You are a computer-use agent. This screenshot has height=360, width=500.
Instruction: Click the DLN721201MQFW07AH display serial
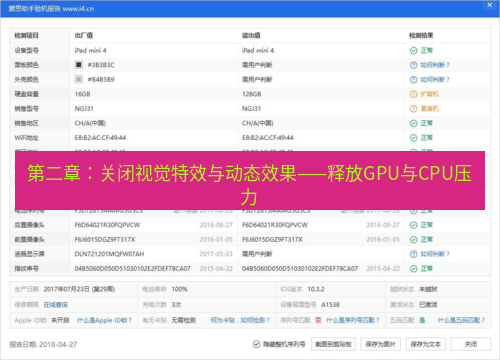109,254
